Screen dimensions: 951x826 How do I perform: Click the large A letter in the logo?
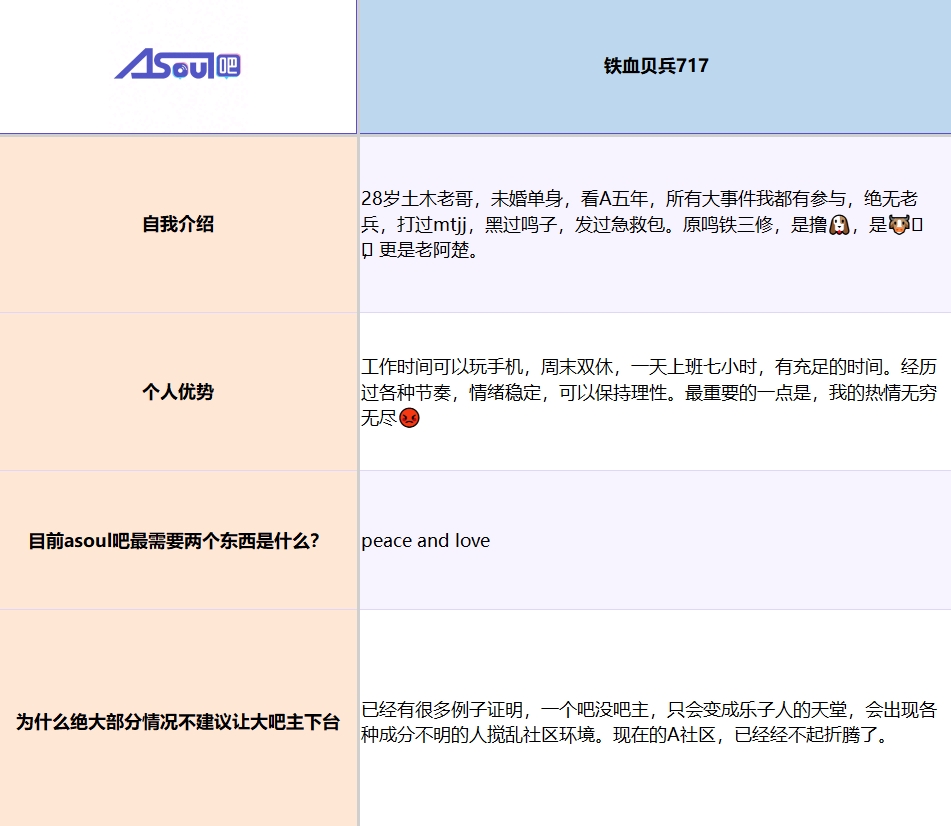pyautogui.click(x=133, y=64)
